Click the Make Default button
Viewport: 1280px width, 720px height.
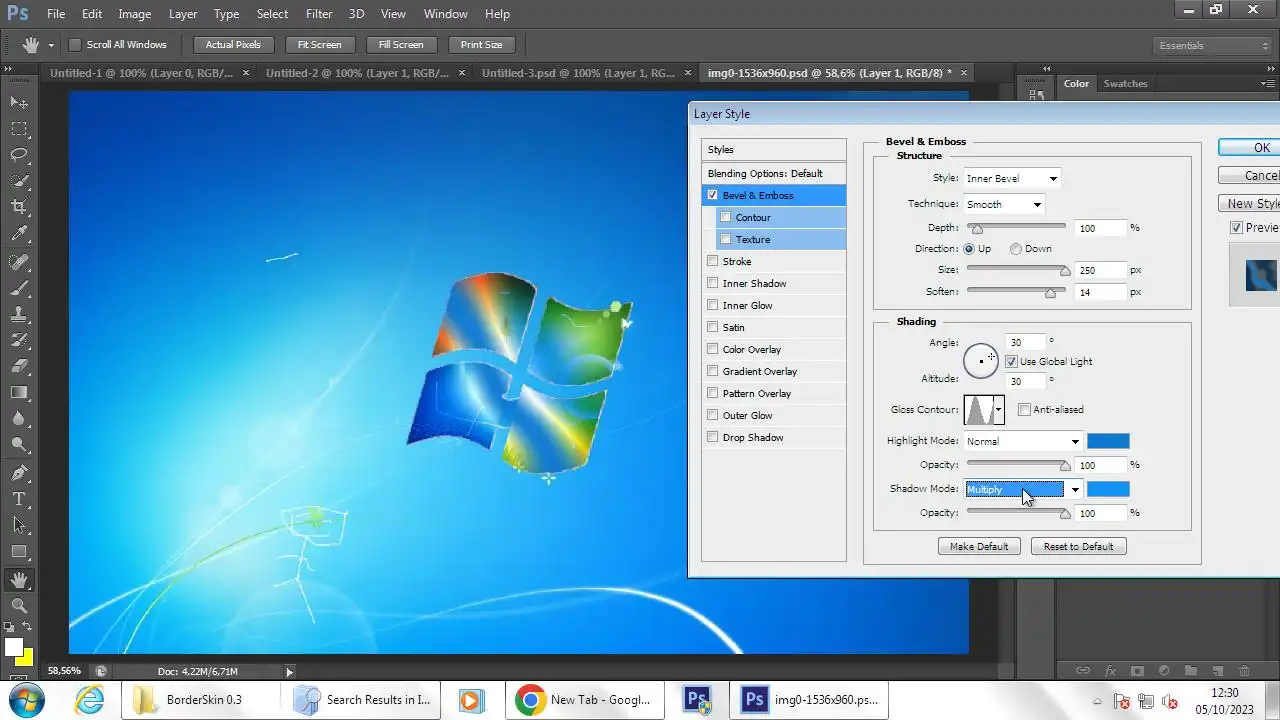pyautogui.click(x=979, y=546)
